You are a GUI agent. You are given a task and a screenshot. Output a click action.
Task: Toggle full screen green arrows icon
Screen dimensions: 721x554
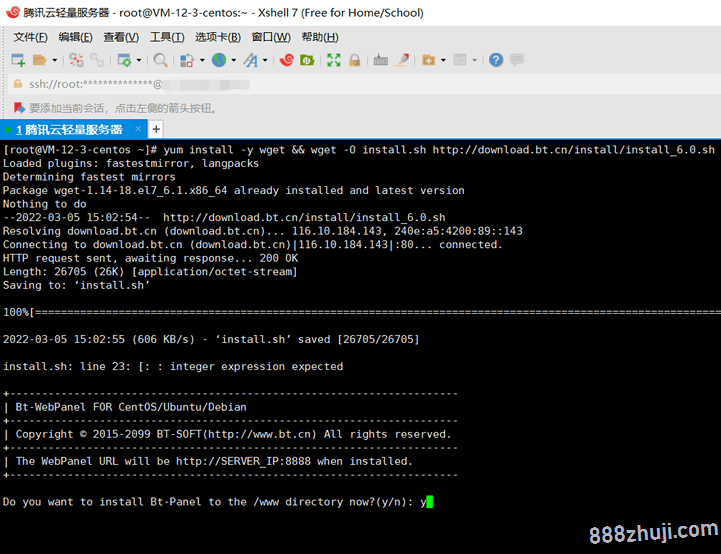pos(333,60)
